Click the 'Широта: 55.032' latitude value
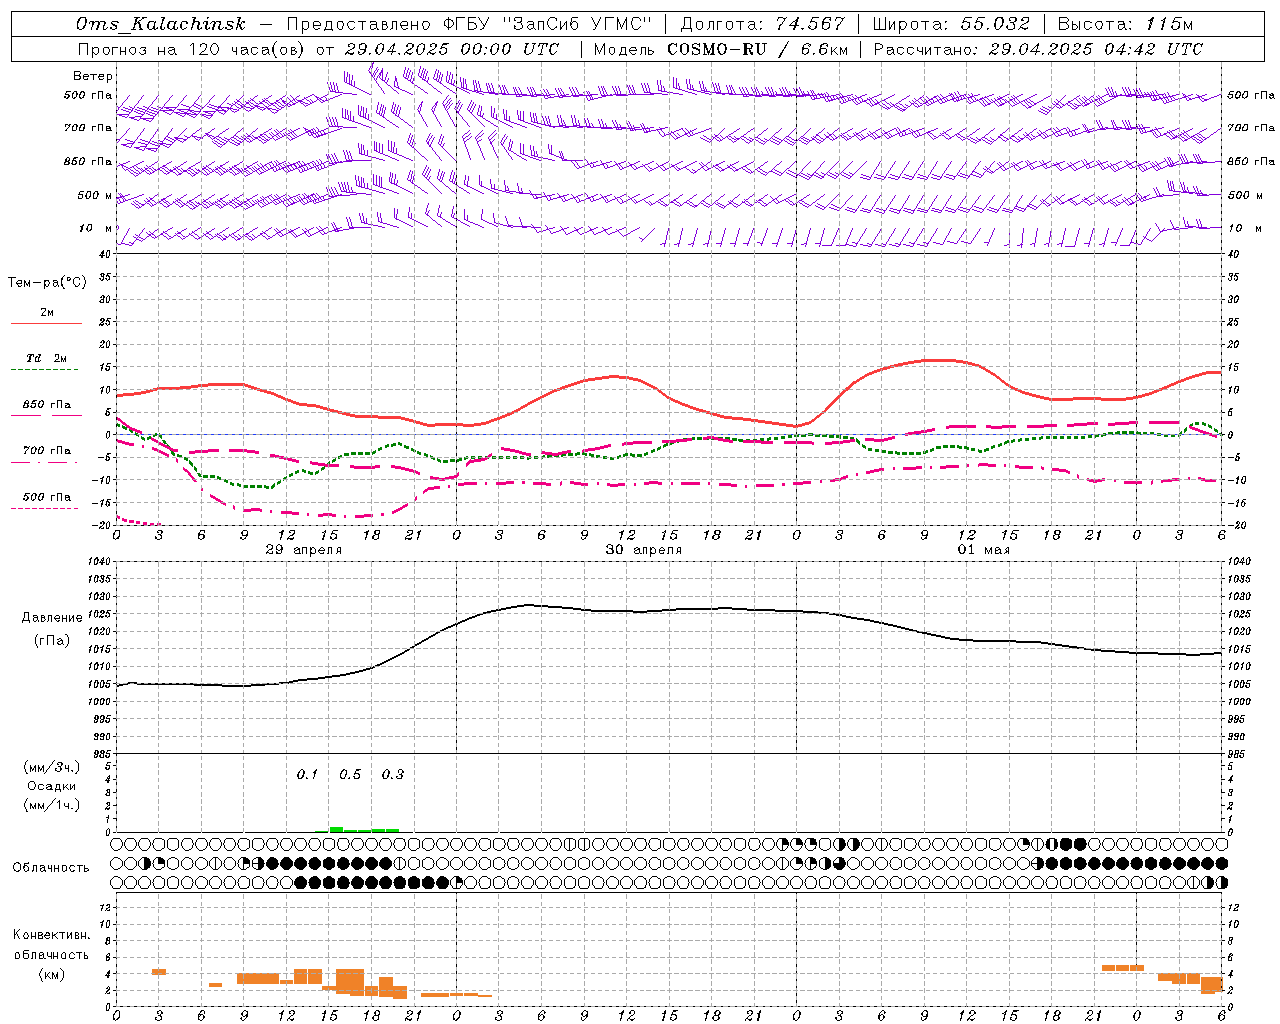Image resolution: width=1280 pixels, height=1024 pixels. tap(951, 24)
